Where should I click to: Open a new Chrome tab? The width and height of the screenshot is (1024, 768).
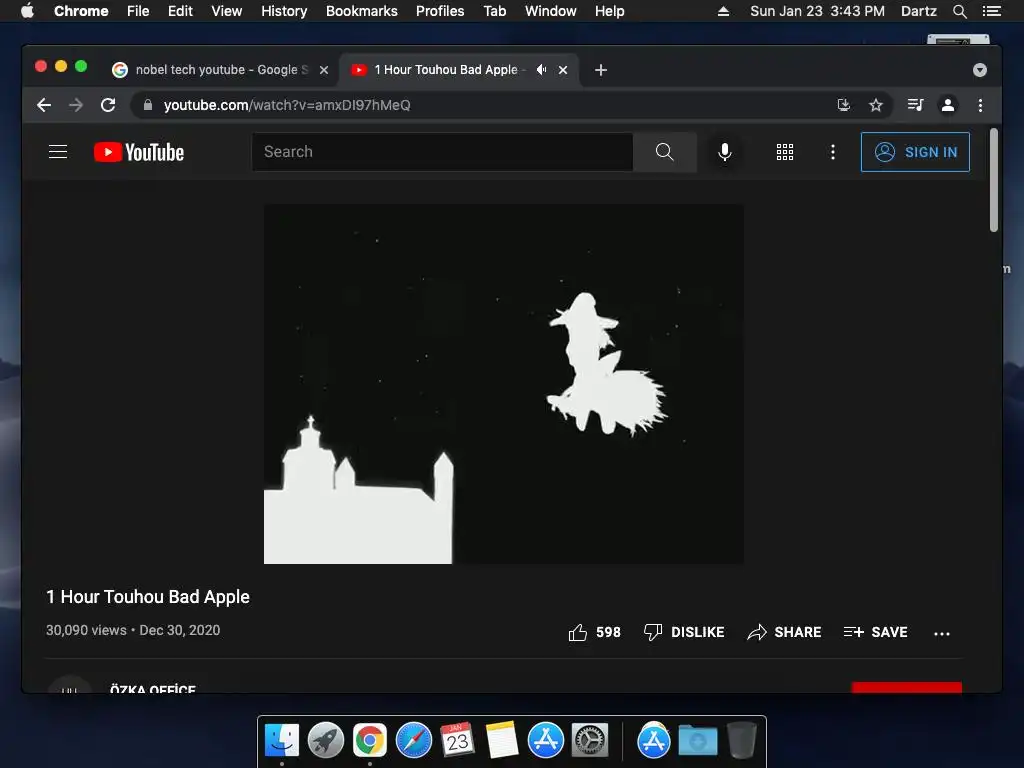click(601, 70)
